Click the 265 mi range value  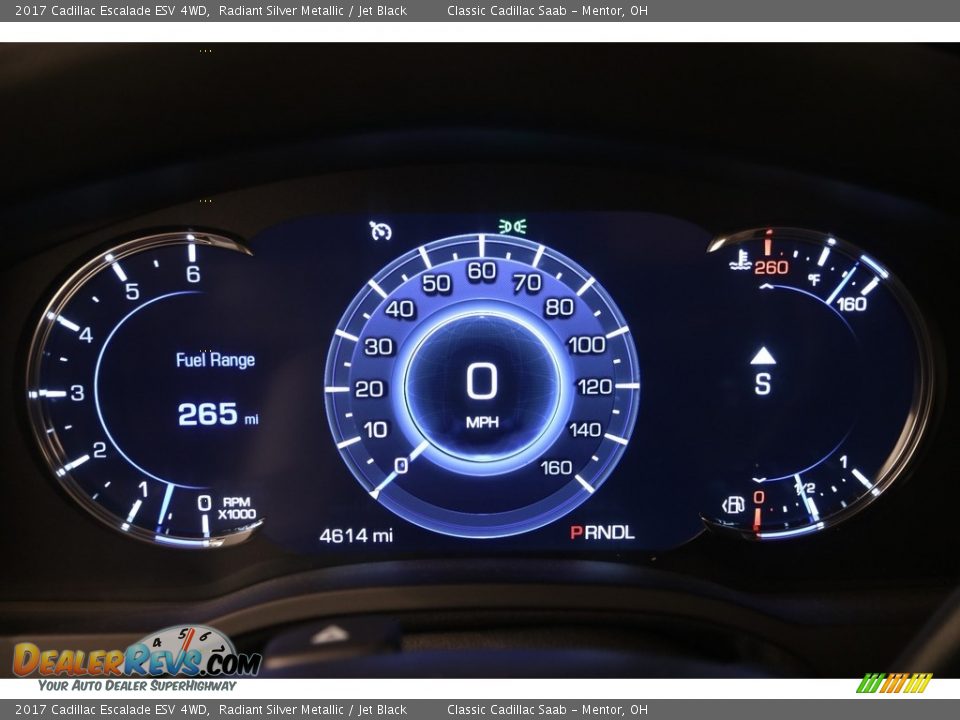pos(217,414)
